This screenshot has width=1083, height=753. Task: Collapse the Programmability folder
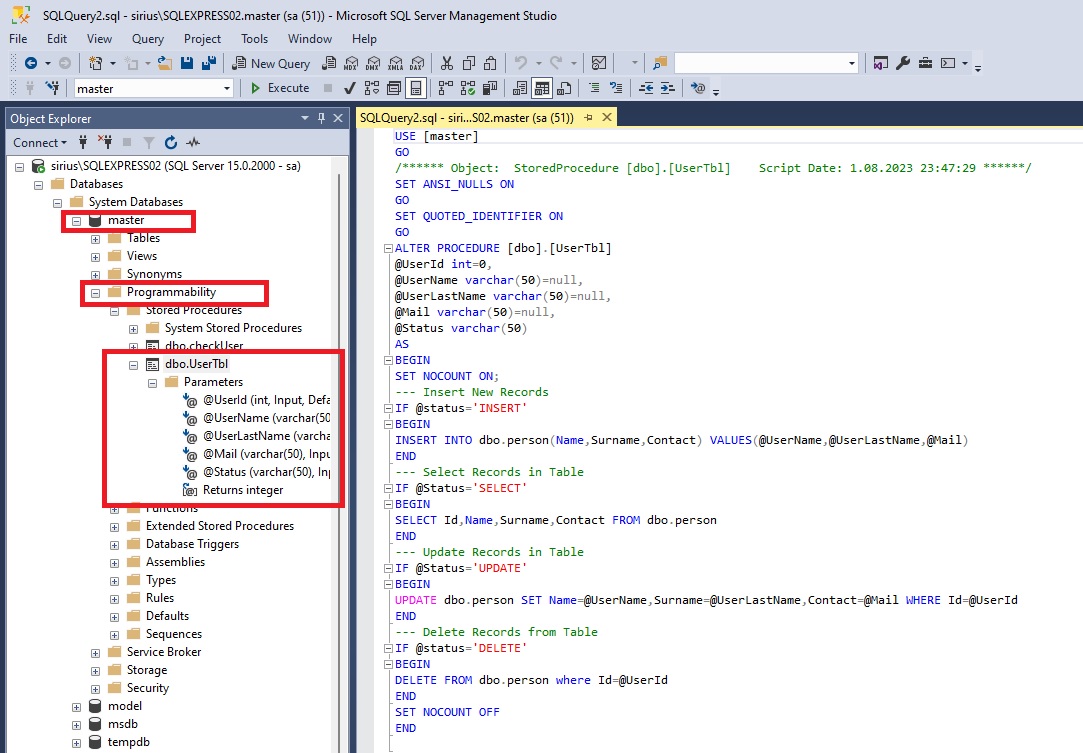(x=96, y=293)
